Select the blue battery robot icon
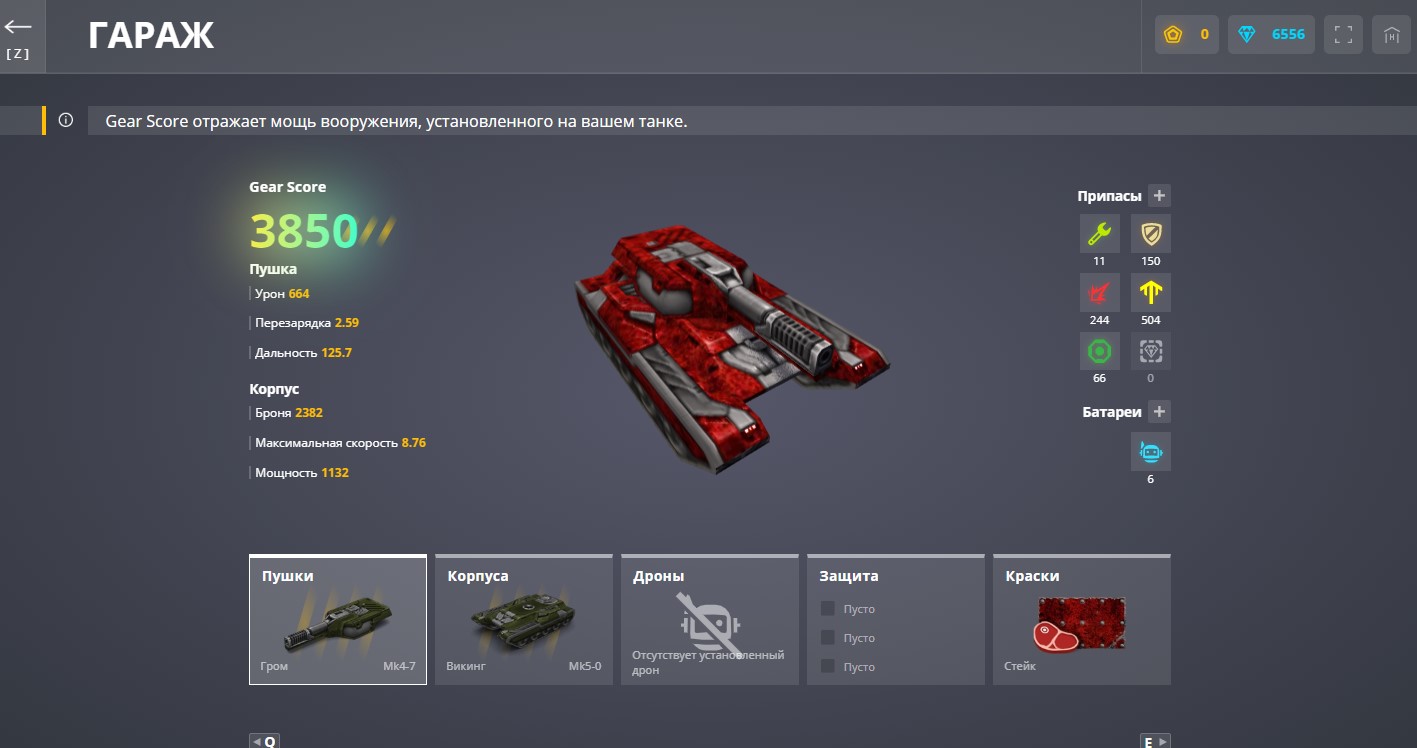 pos(1151,452)
